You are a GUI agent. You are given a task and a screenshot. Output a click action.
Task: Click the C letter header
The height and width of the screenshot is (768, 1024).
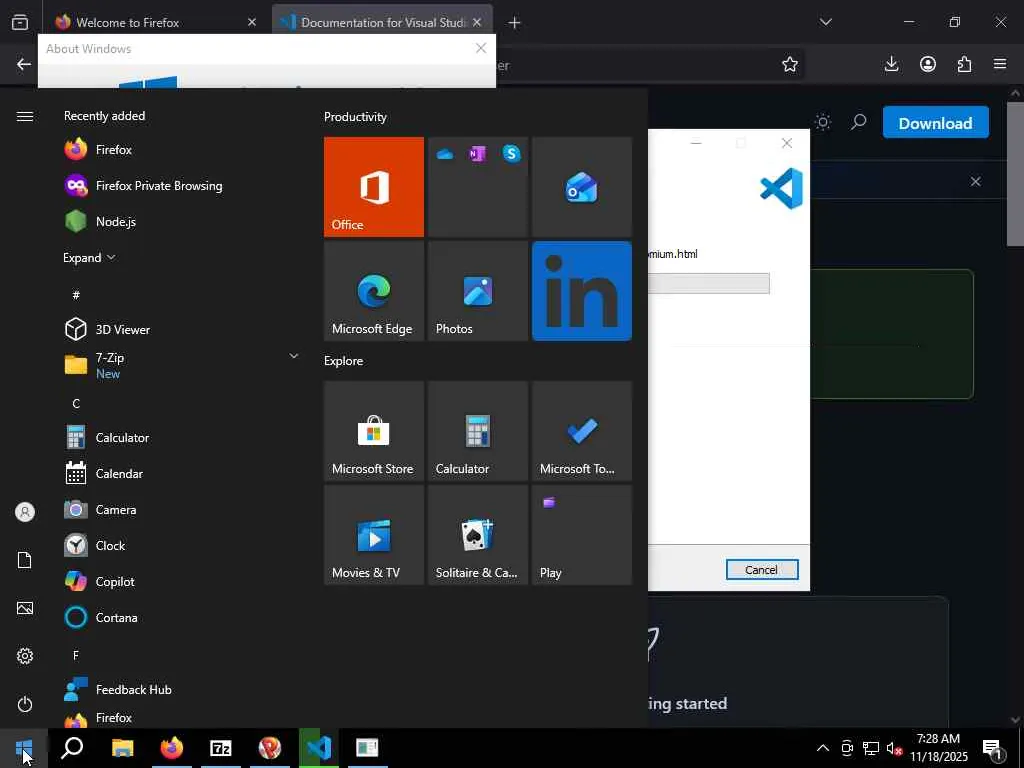(76, 403)
